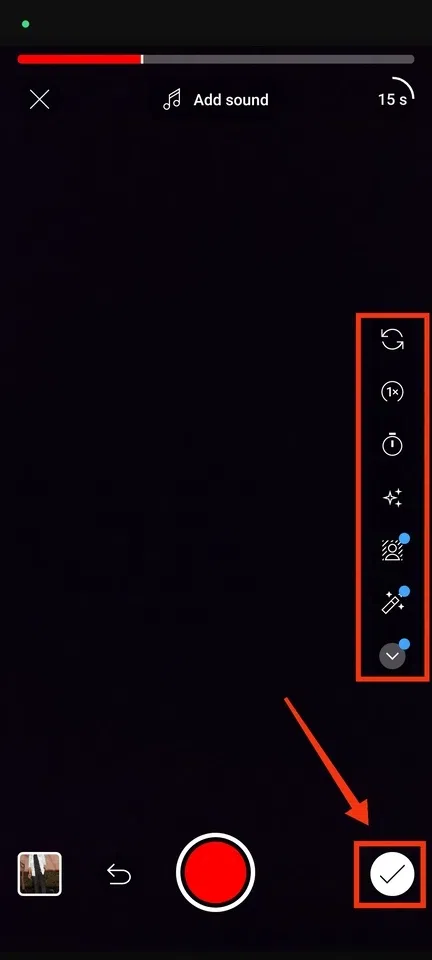Screen dimensions: 432x960
Task: Open the countdown timer tool
Action: coord(392,444)
